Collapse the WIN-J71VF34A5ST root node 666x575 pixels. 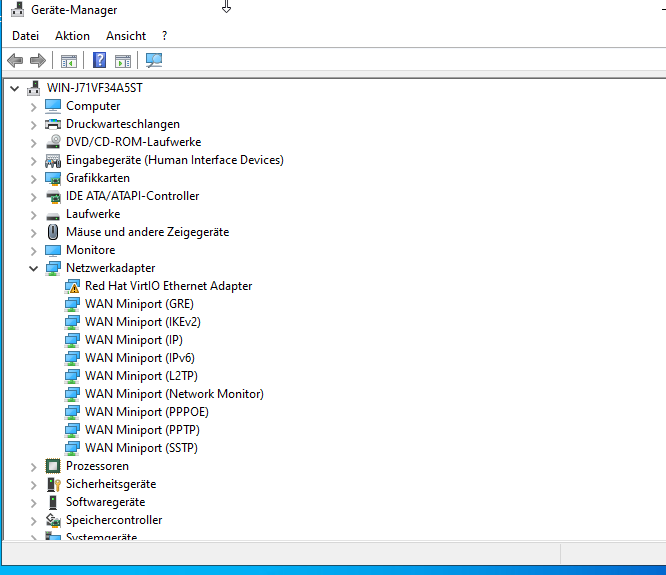tap(14, 88)
